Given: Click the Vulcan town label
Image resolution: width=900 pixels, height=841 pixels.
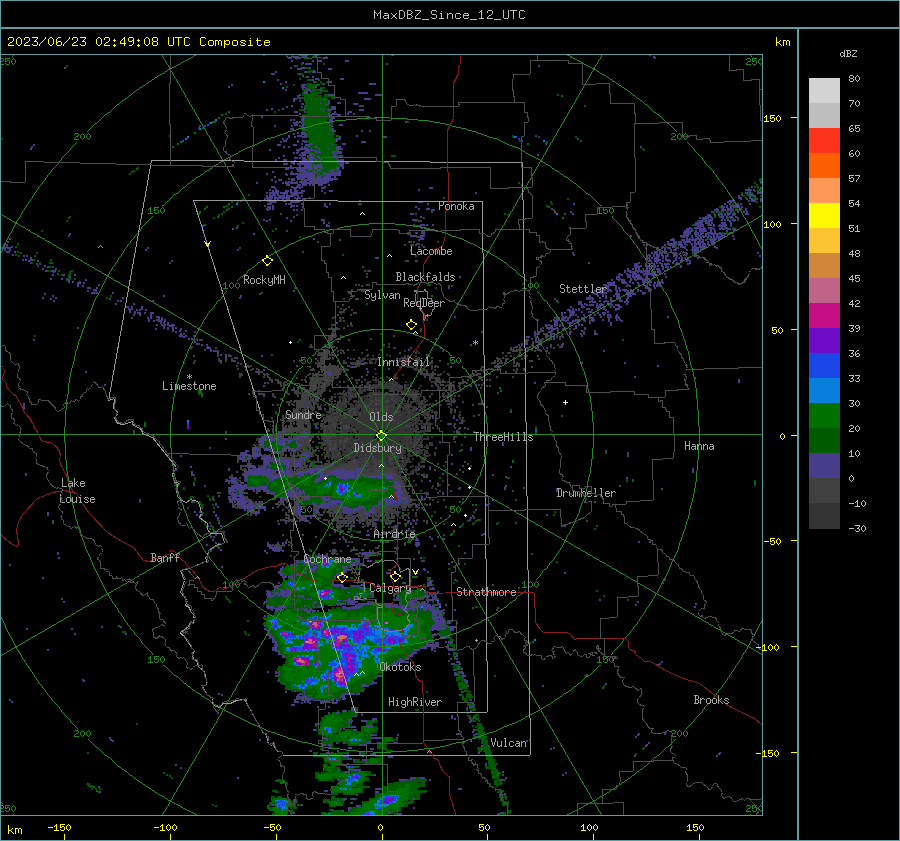Looking at the screenshot, I should coord(509,743).
